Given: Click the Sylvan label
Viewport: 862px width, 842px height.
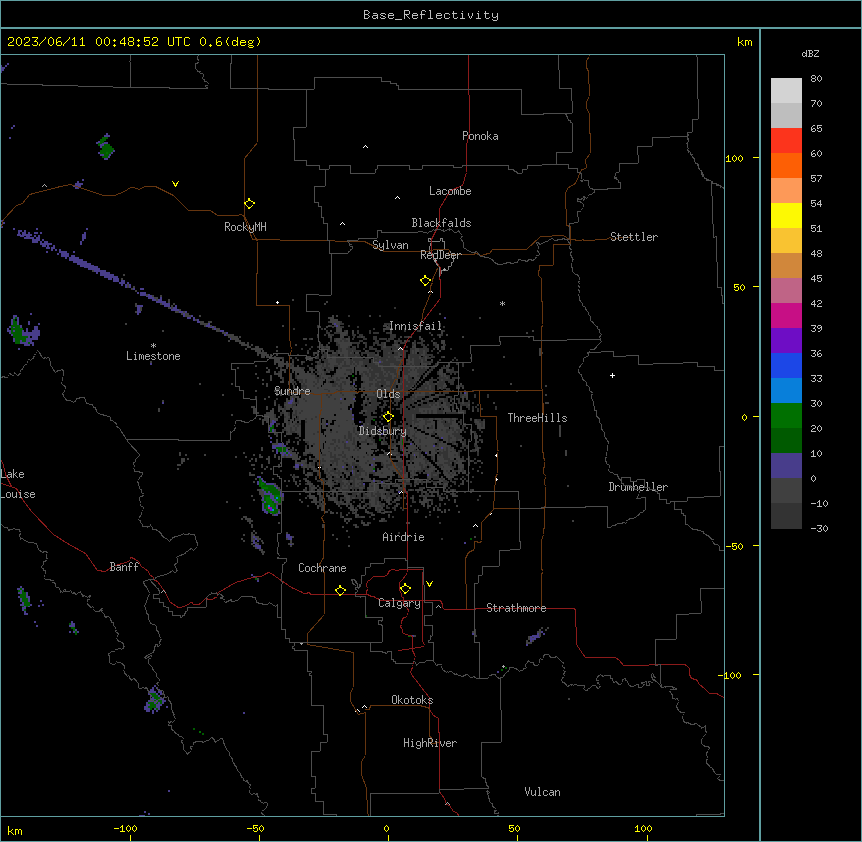Looking at the screenshot, I should coord(390,245).
